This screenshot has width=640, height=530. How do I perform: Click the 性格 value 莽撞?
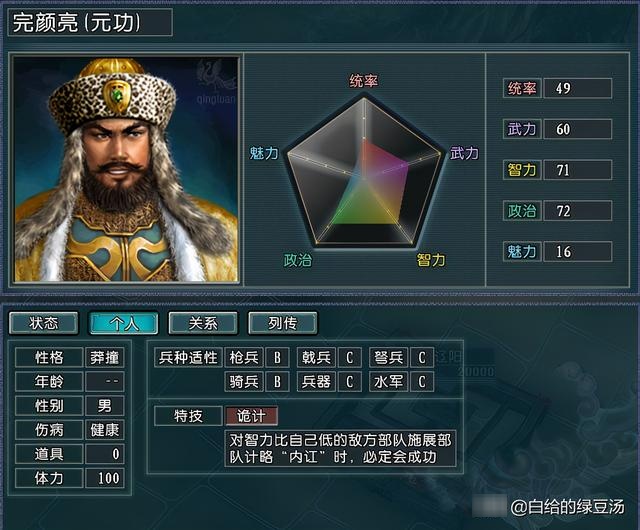(x=104, y=357)
